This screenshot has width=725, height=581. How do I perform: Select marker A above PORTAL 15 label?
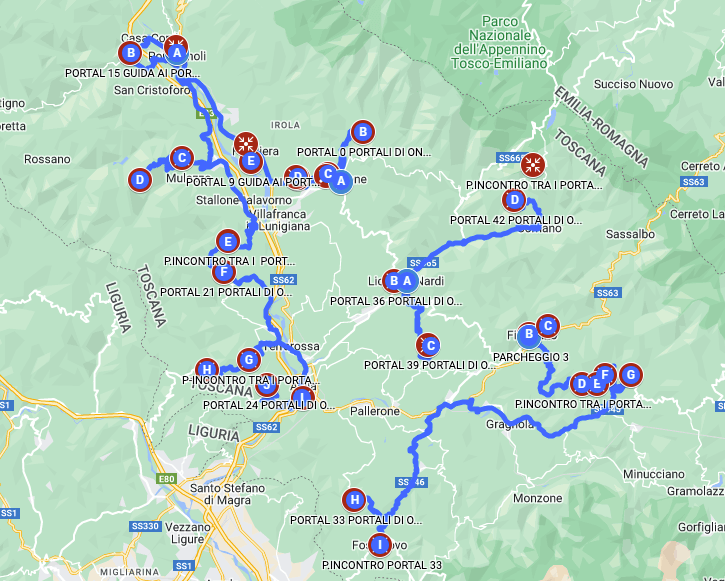click(177, 53)
